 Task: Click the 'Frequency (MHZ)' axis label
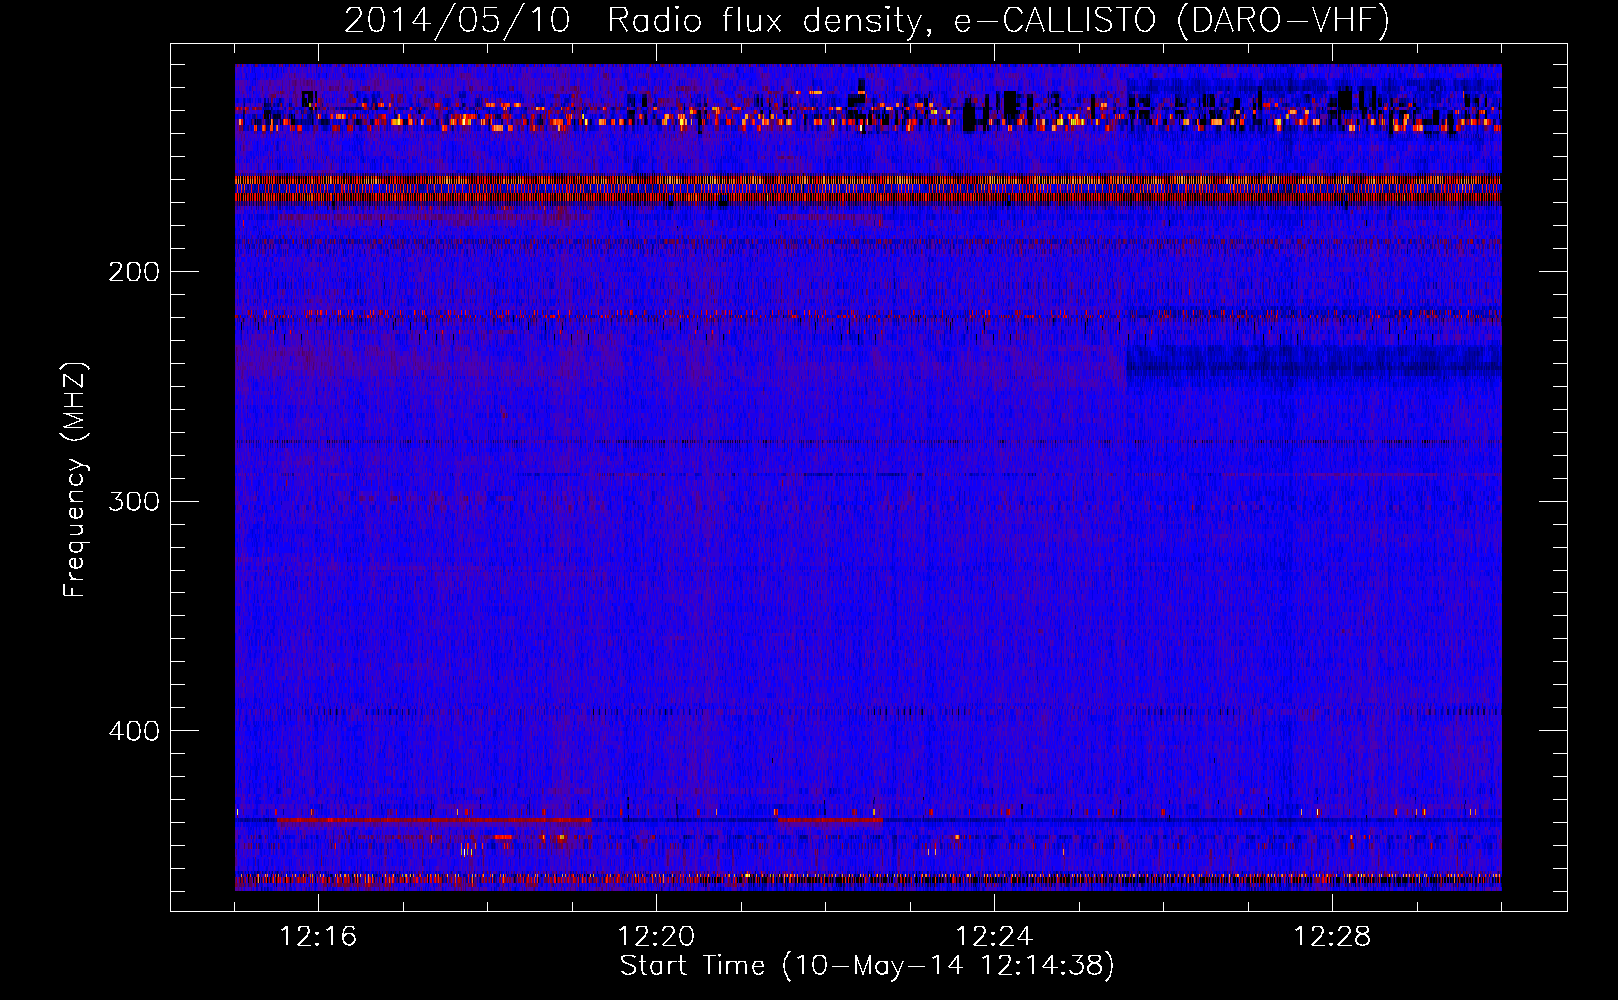pos(75,480)
